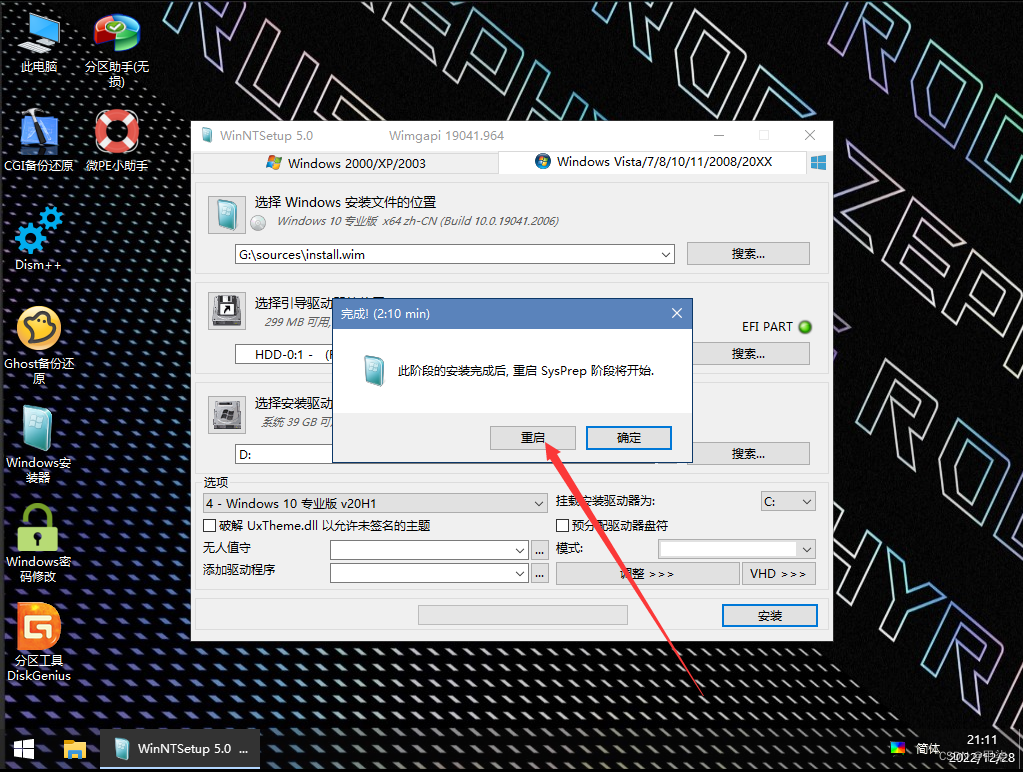
Task: Click the install source package icon
Action: [x=226, y=214]
